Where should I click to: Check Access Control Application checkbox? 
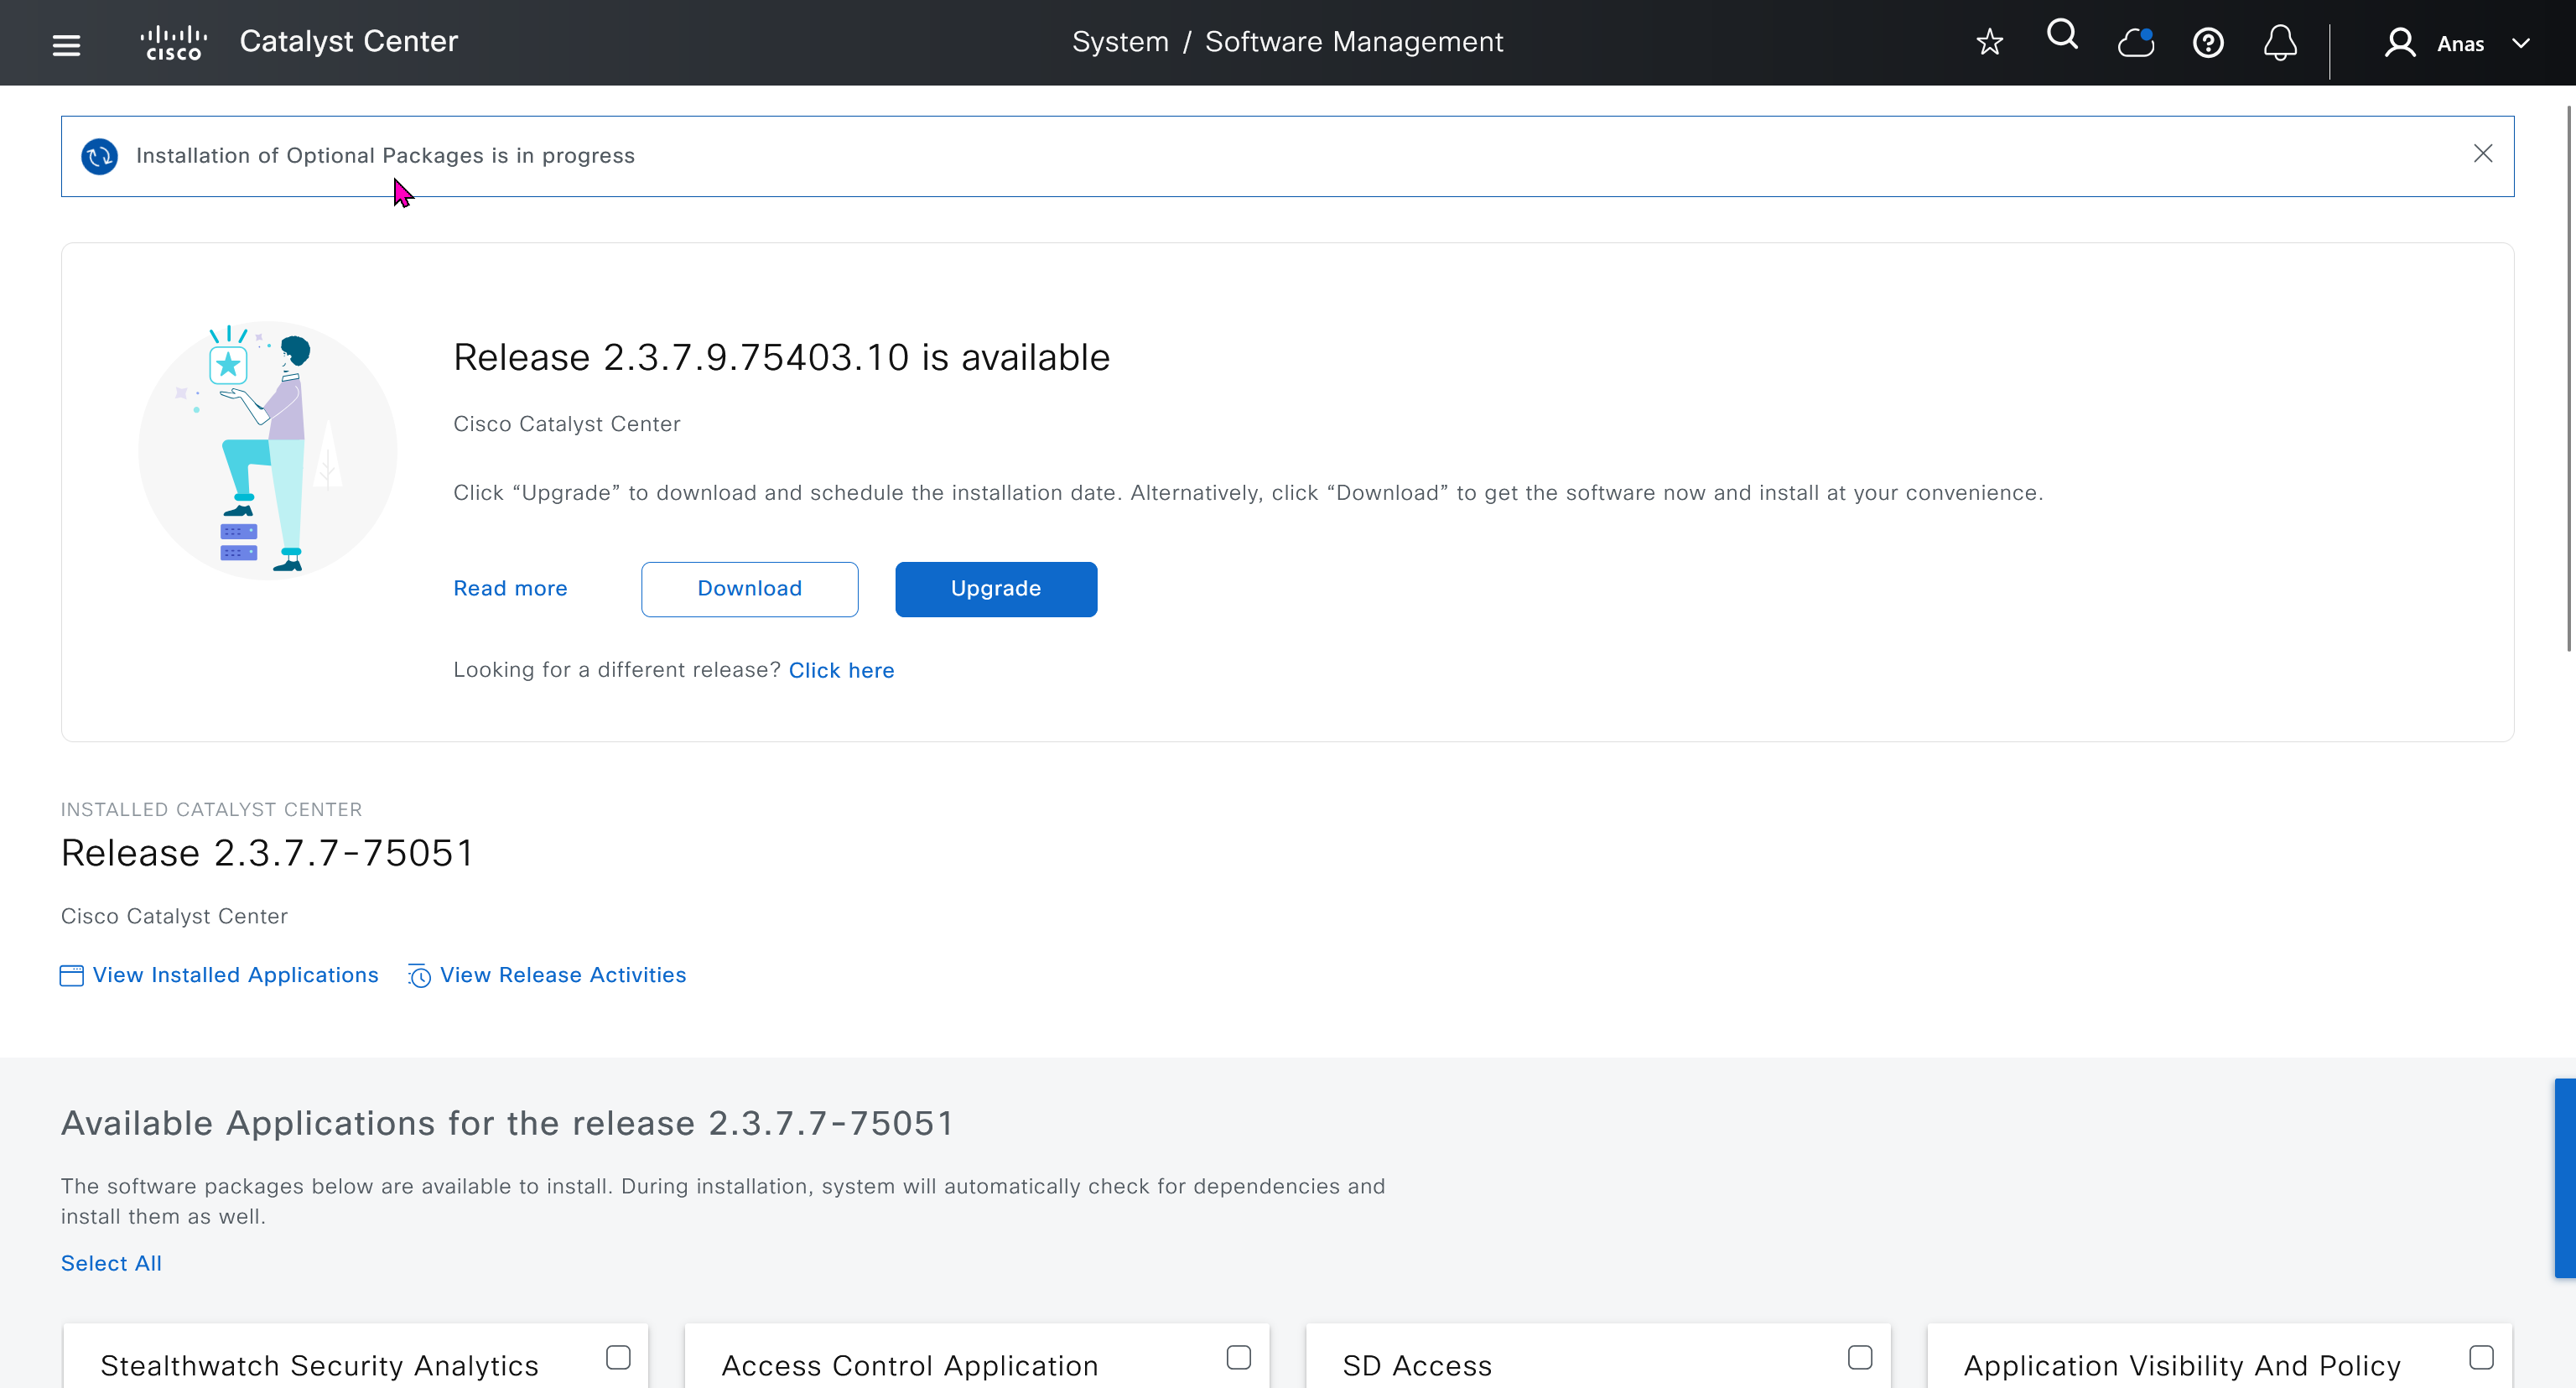[x=1239, y=1357]
